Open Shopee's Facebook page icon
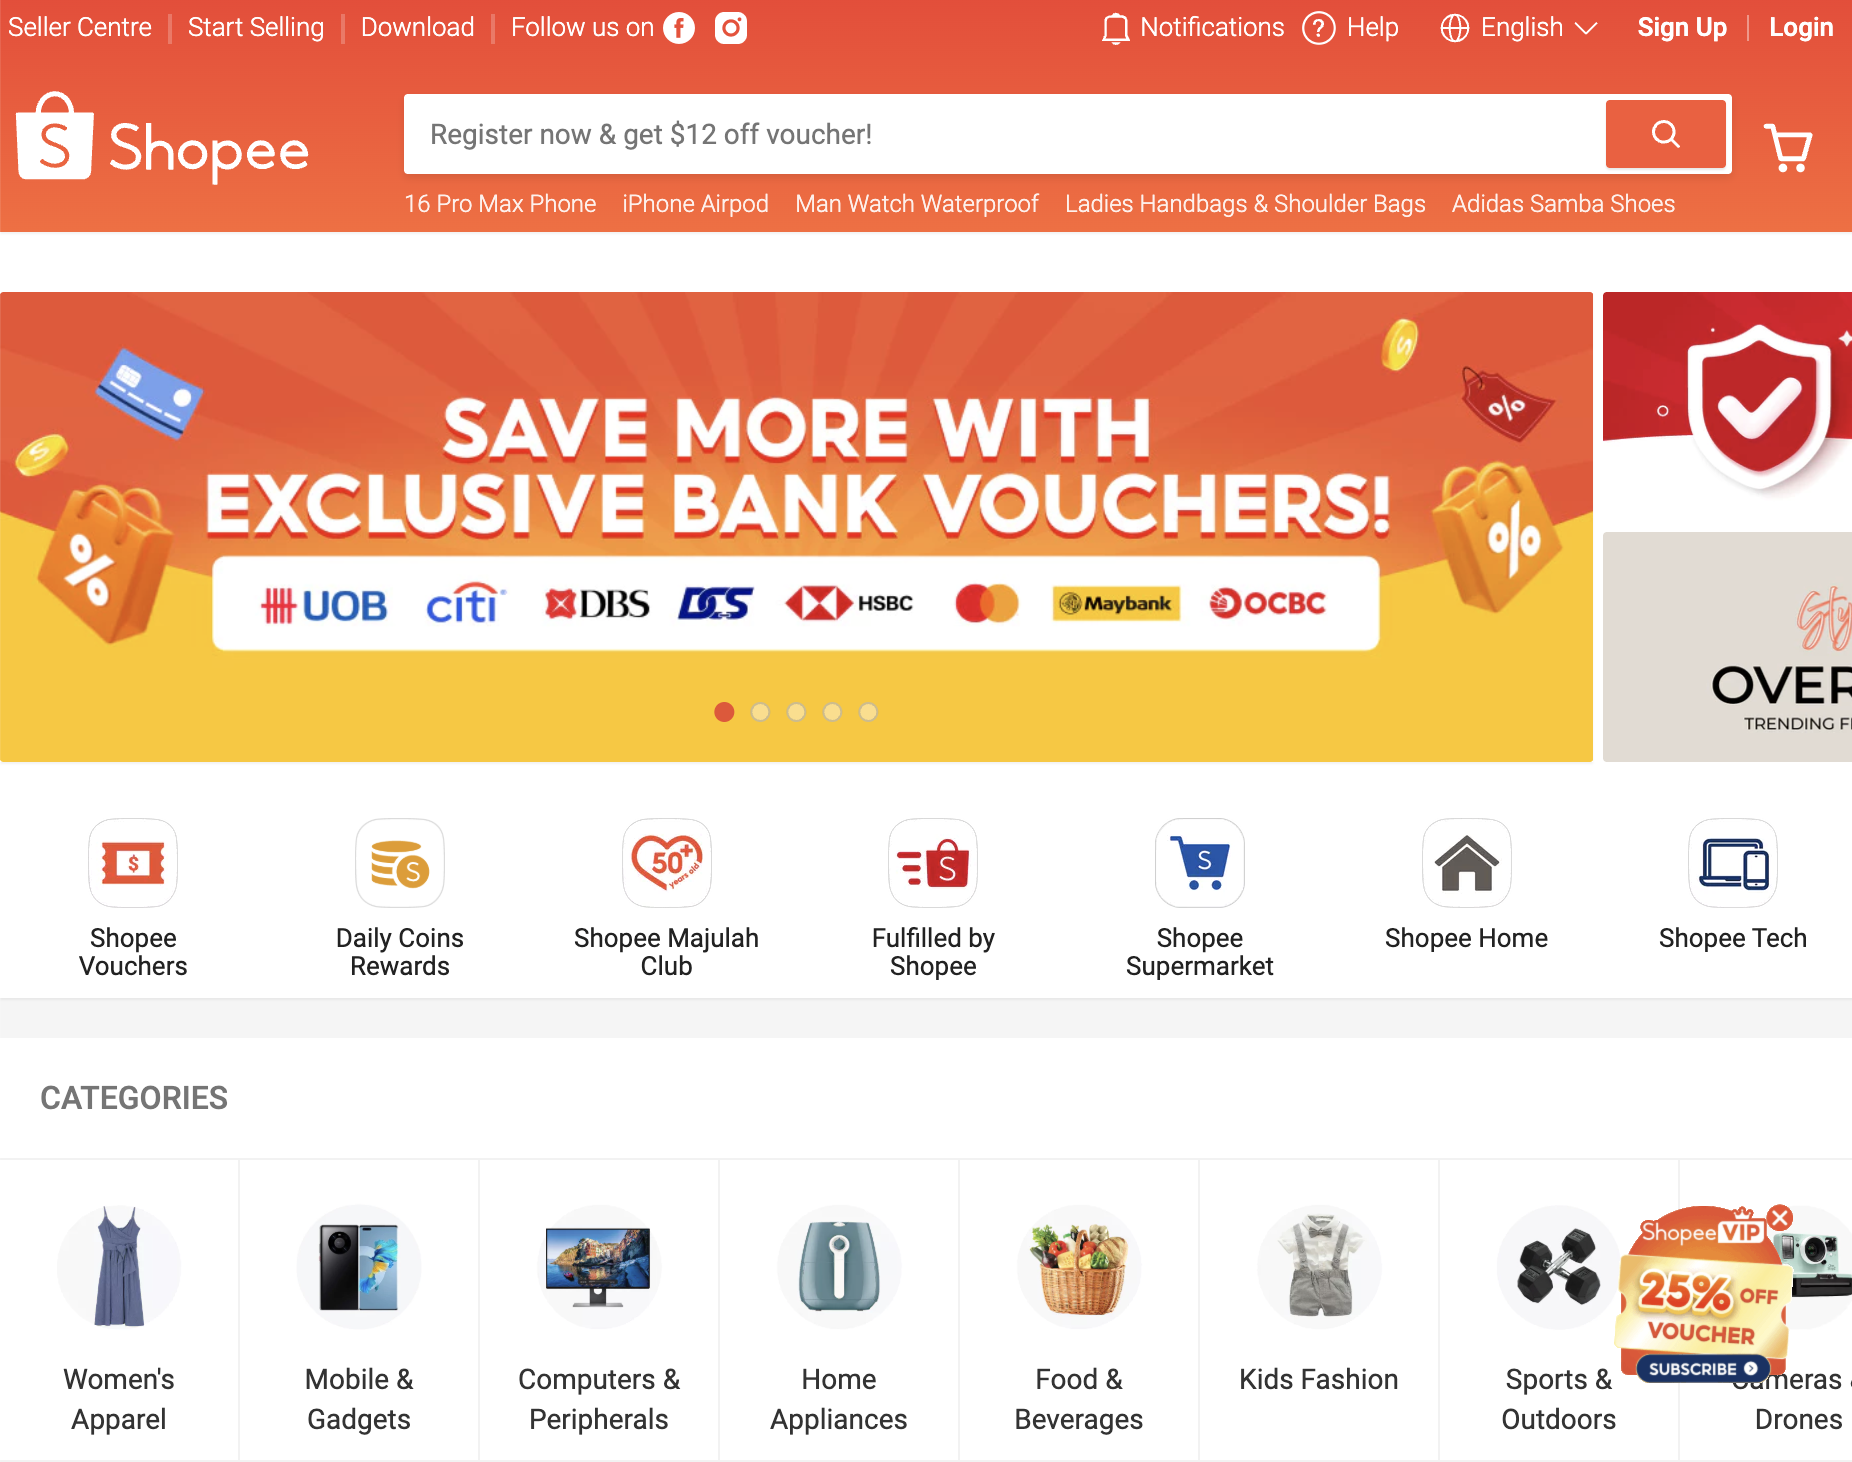The width and height of the screenshot is (1852, 1462). tap(679, 28)
